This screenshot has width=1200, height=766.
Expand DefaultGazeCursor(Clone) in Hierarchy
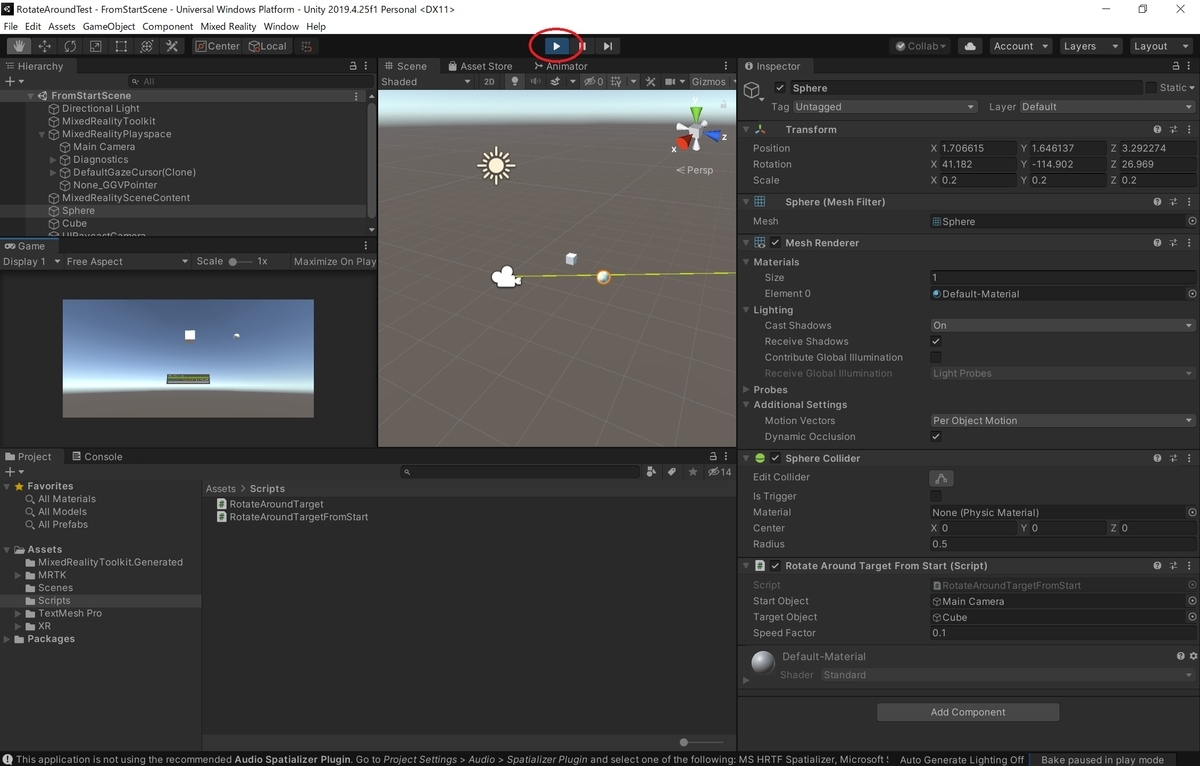[x=53, y=172]
